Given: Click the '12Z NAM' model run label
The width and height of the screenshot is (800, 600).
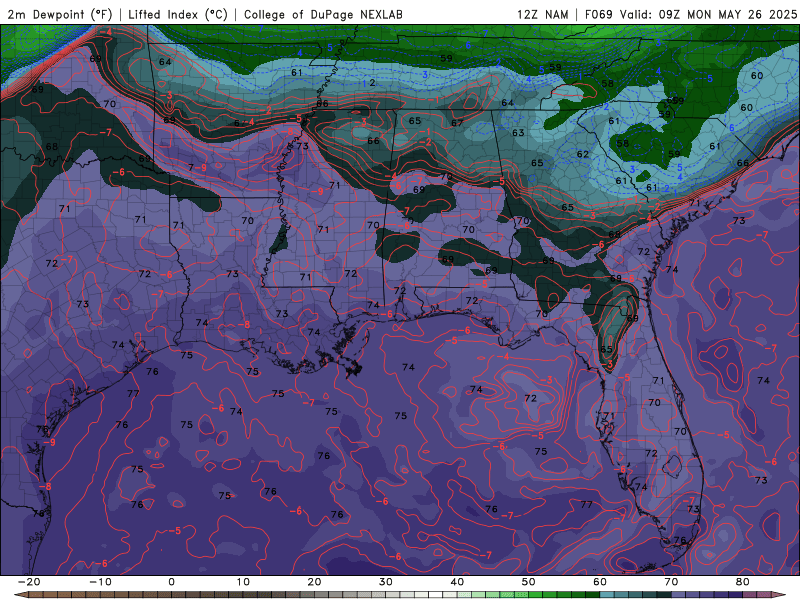Looking at the screenshot, I should [x=542, y=14].
